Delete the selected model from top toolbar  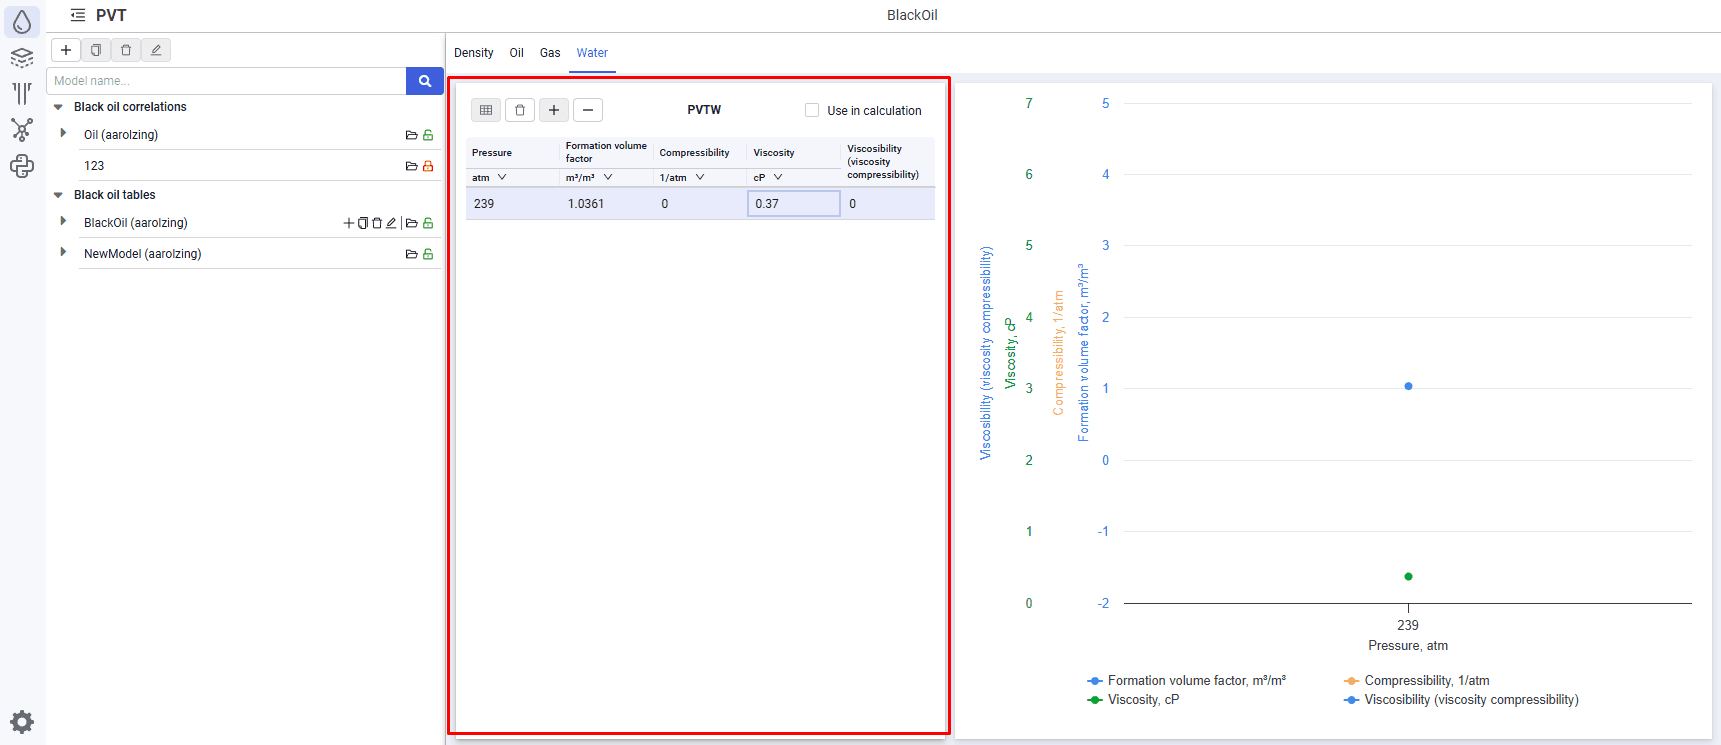(126, 50)
